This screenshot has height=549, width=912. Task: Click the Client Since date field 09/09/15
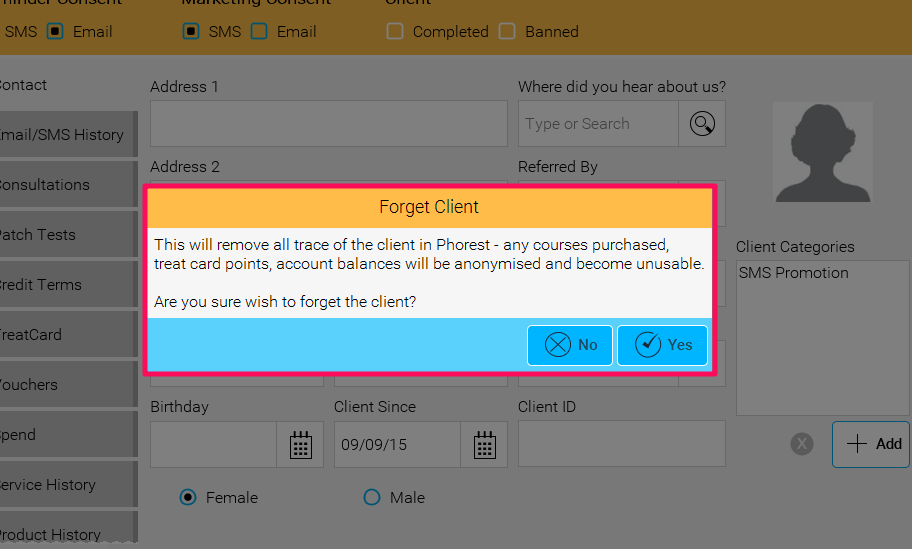pyautogui.click(x=397, y=445)
